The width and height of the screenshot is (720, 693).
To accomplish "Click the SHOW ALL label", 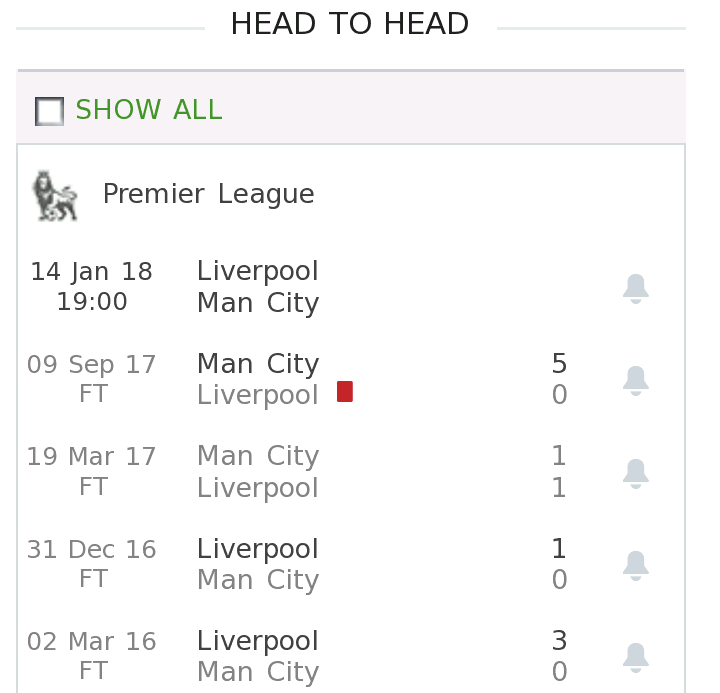I will [x=149, y=111].
